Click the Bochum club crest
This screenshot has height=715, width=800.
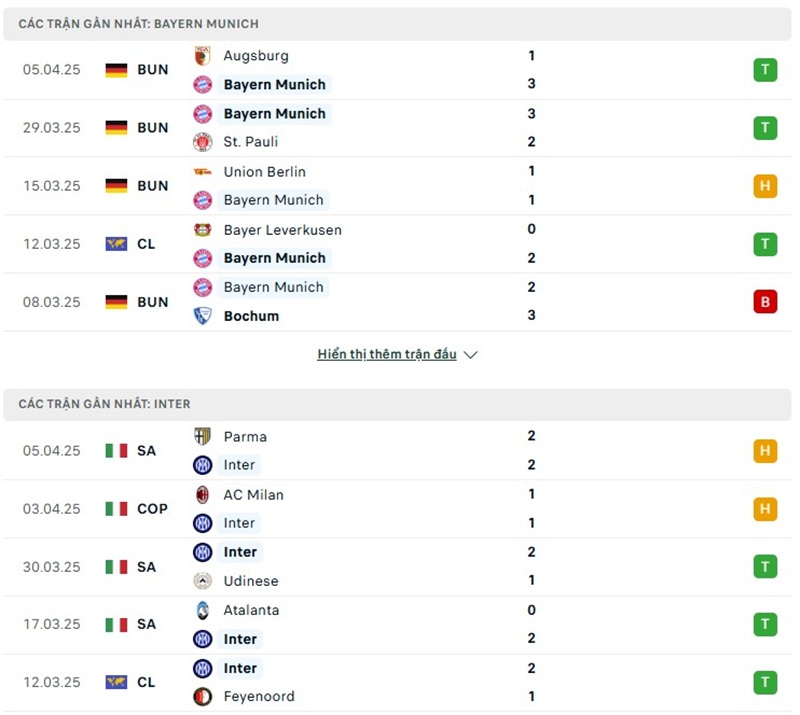203,316
